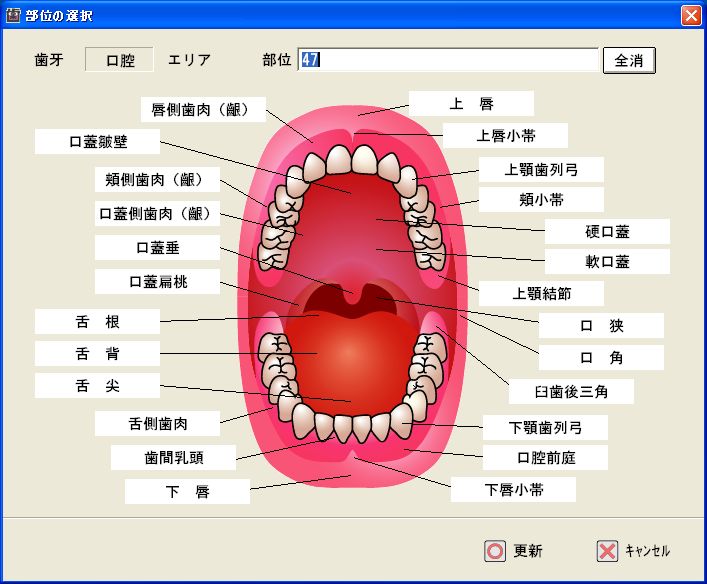Select the 下唇小帯 label
Viewport: 707px width, 584px height.
click(514, 489)
